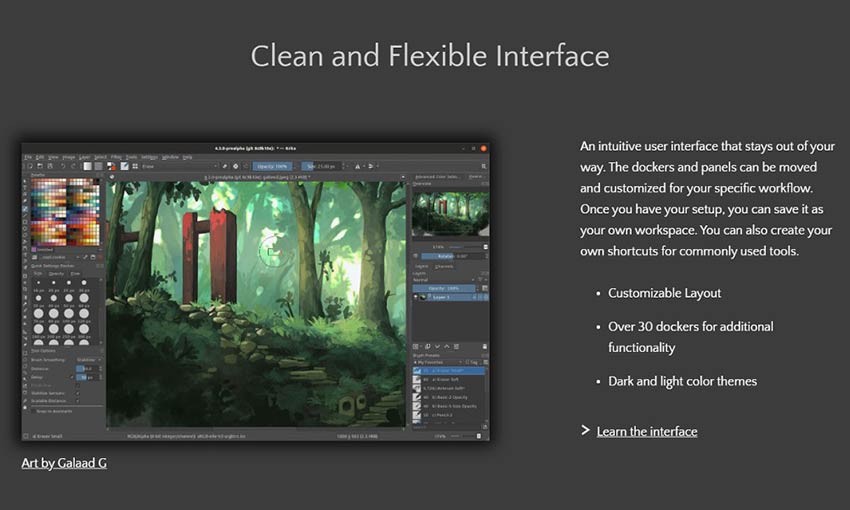The width and height of the screenshot is (850, 510).
Task: Open the Window menu
Action: [170, 157]
